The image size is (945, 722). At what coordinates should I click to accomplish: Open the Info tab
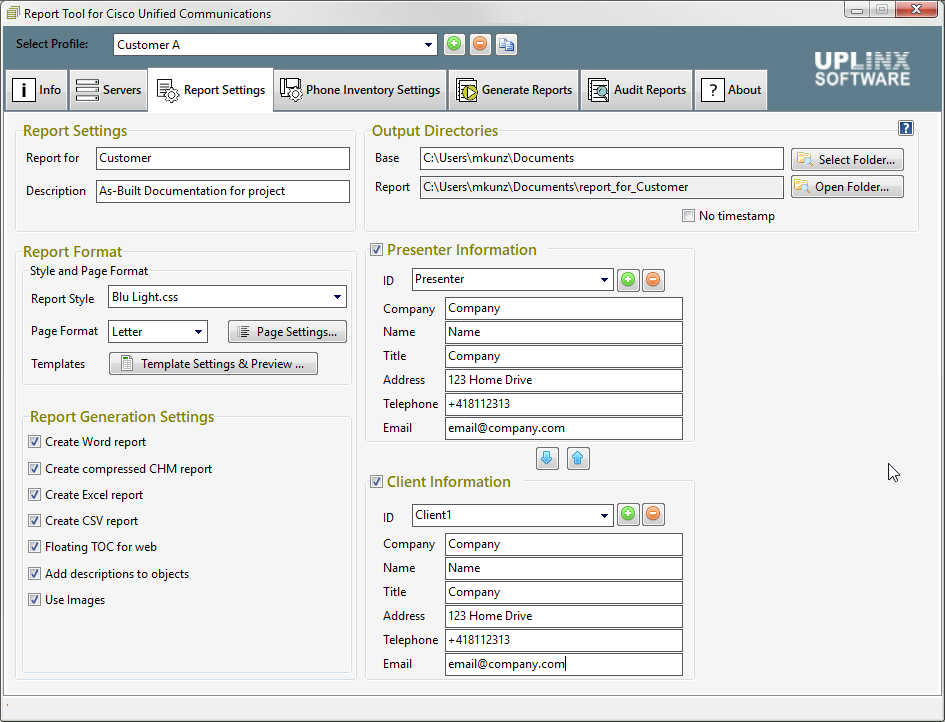[x=36, y=90]
